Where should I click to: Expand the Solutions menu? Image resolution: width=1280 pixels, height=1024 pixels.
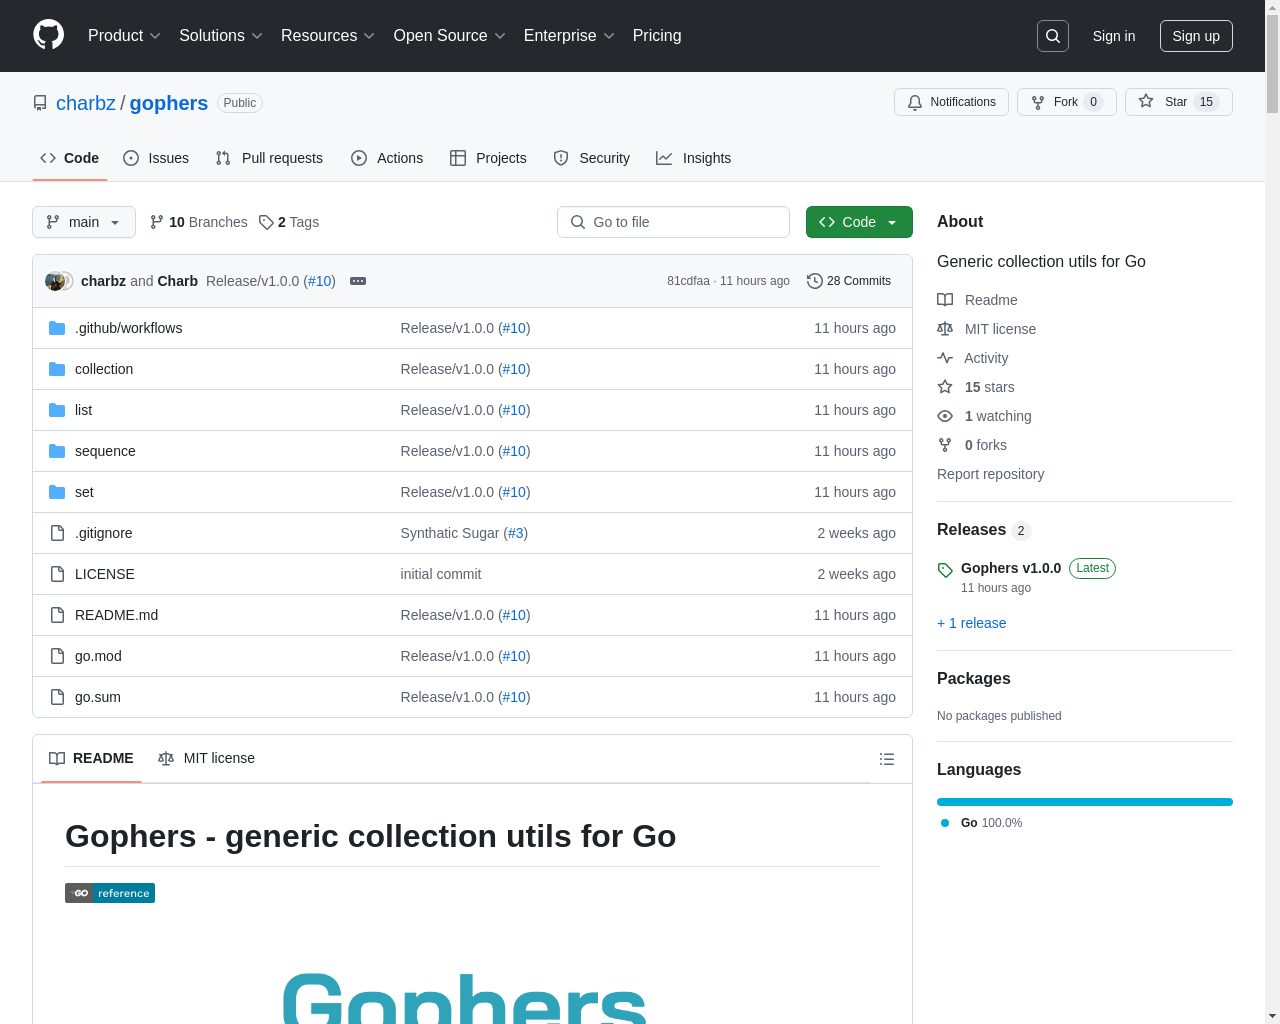[x=221, y=36]
